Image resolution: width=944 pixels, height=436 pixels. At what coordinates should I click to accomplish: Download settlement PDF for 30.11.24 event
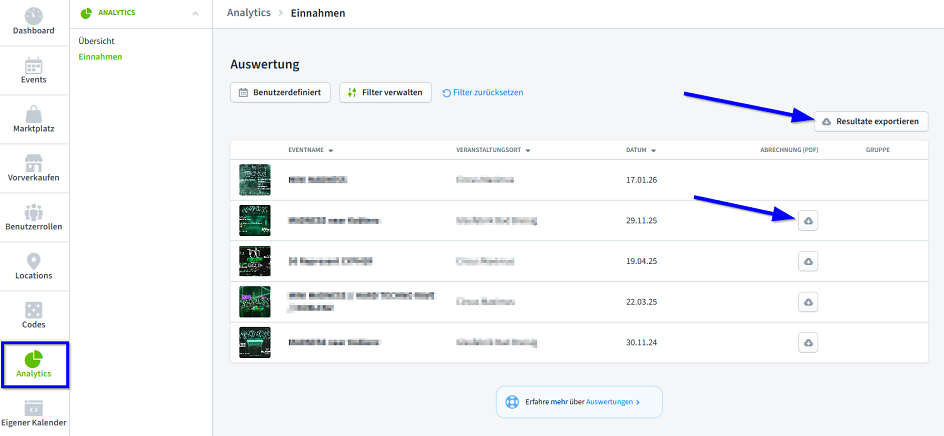(x=808, y=342)
